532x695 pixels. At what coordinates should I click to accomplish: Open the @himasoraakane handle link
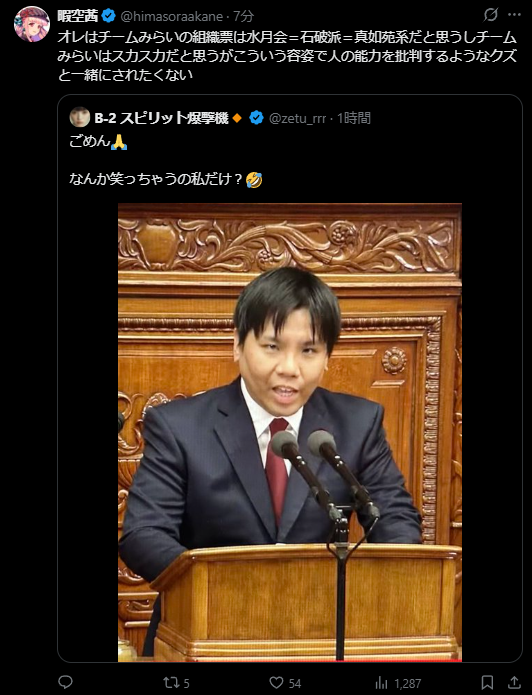point(172,17)
